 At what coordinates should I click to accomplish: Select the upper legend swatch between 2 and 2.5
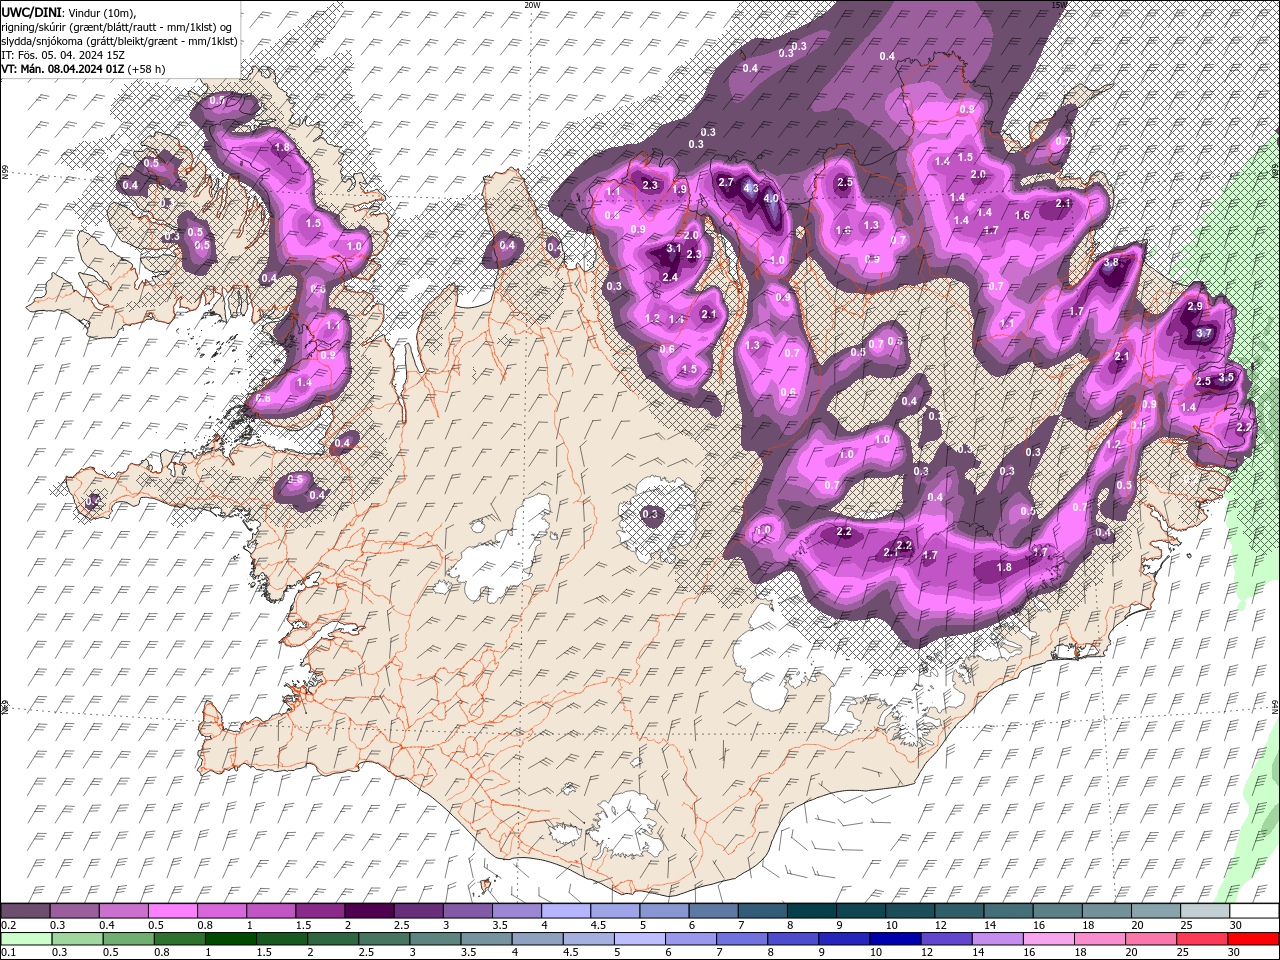tap(368, 911)
